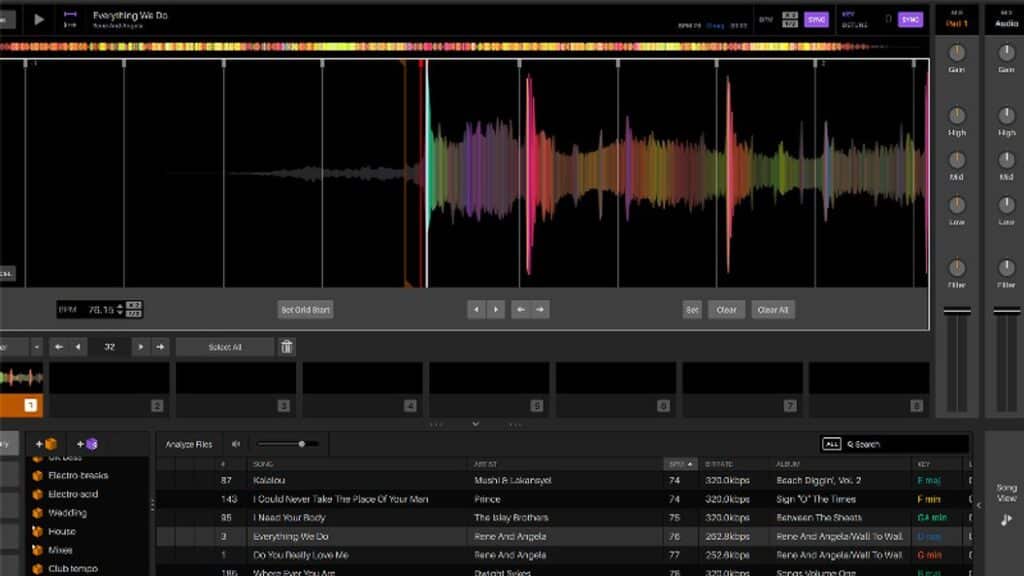Open the House crate

tap(62, 532)
